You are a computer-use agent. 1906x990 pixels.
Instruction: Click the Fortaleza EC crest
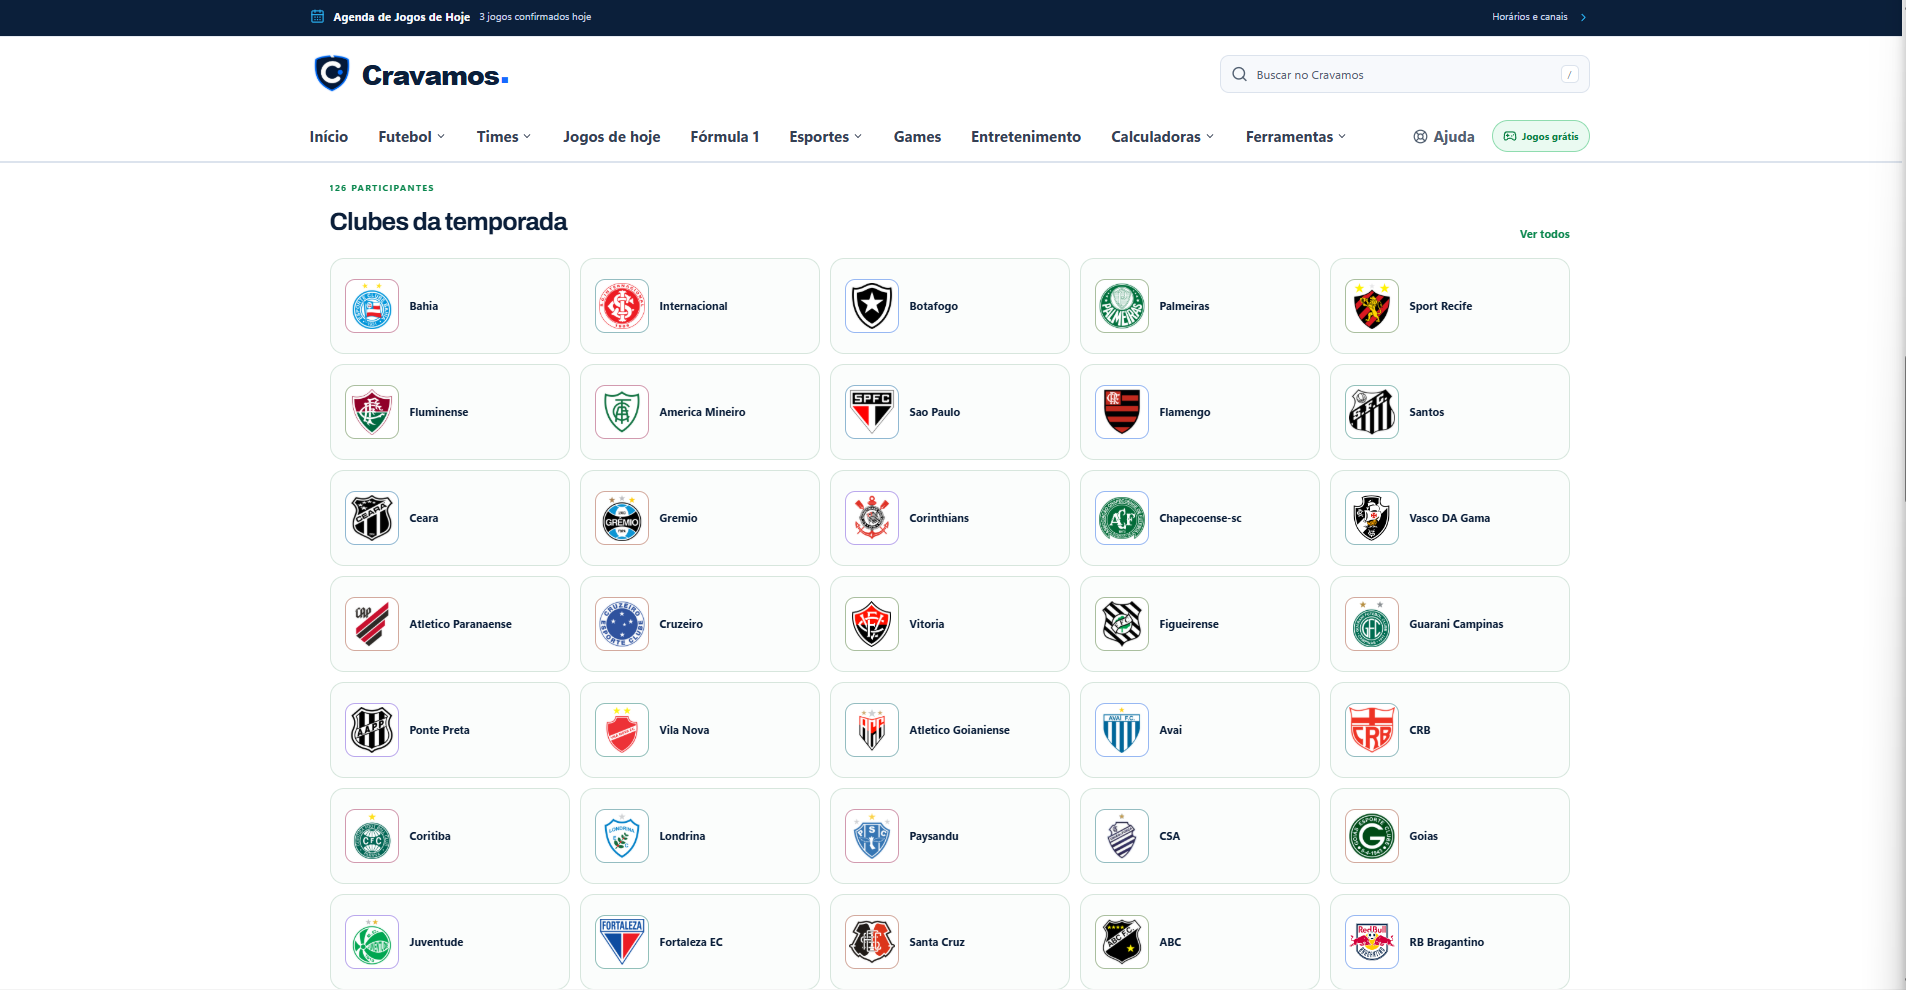pos(622,942)
